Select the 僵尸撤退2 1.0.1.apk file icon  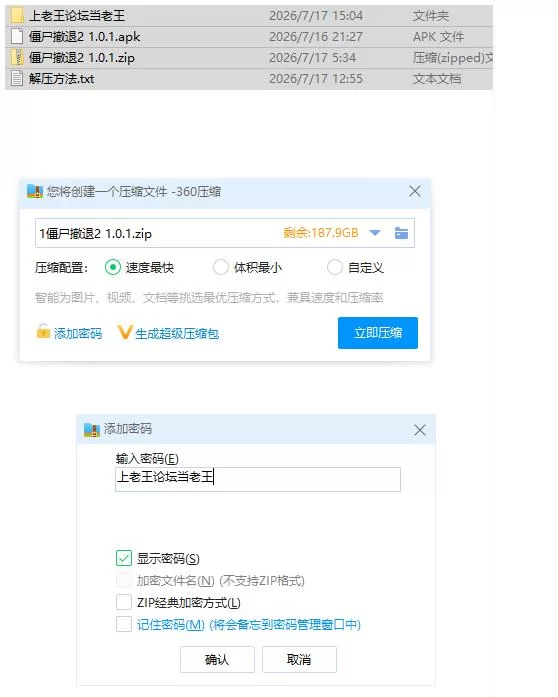pyautogui.click(x=17, y=36)
